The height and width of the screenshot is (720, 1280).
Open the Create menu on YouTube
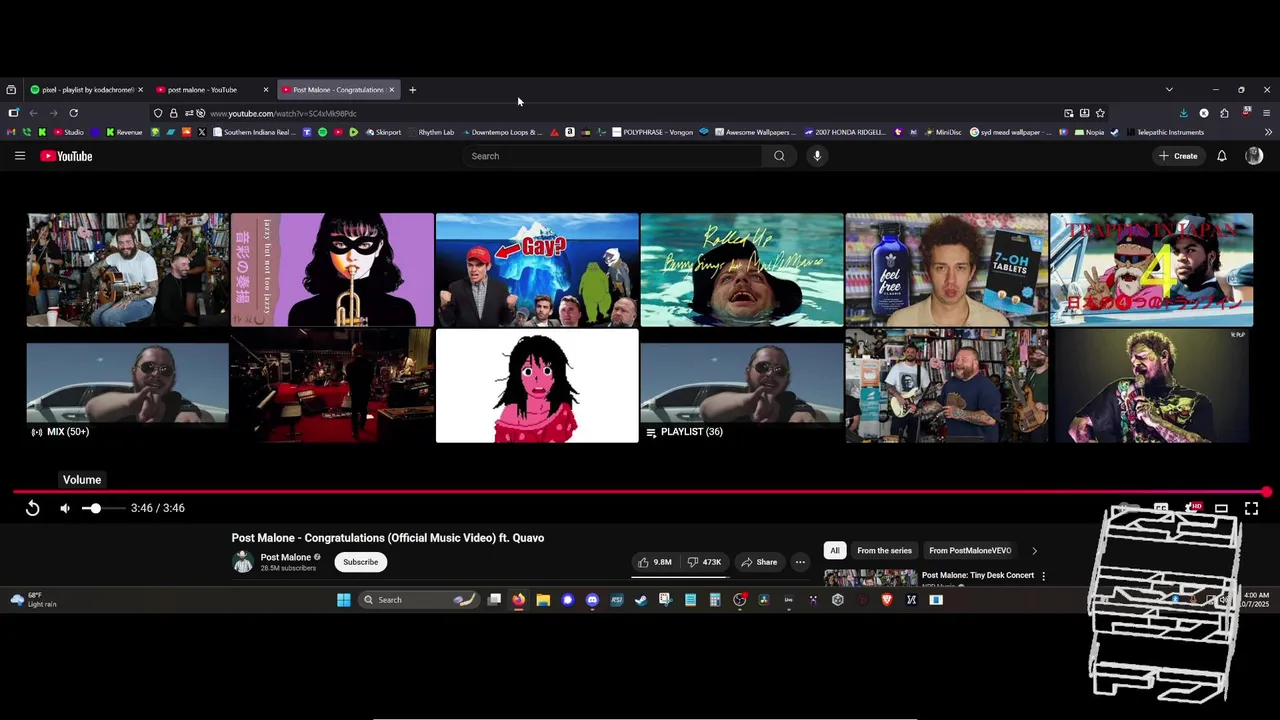(1177, 156)
